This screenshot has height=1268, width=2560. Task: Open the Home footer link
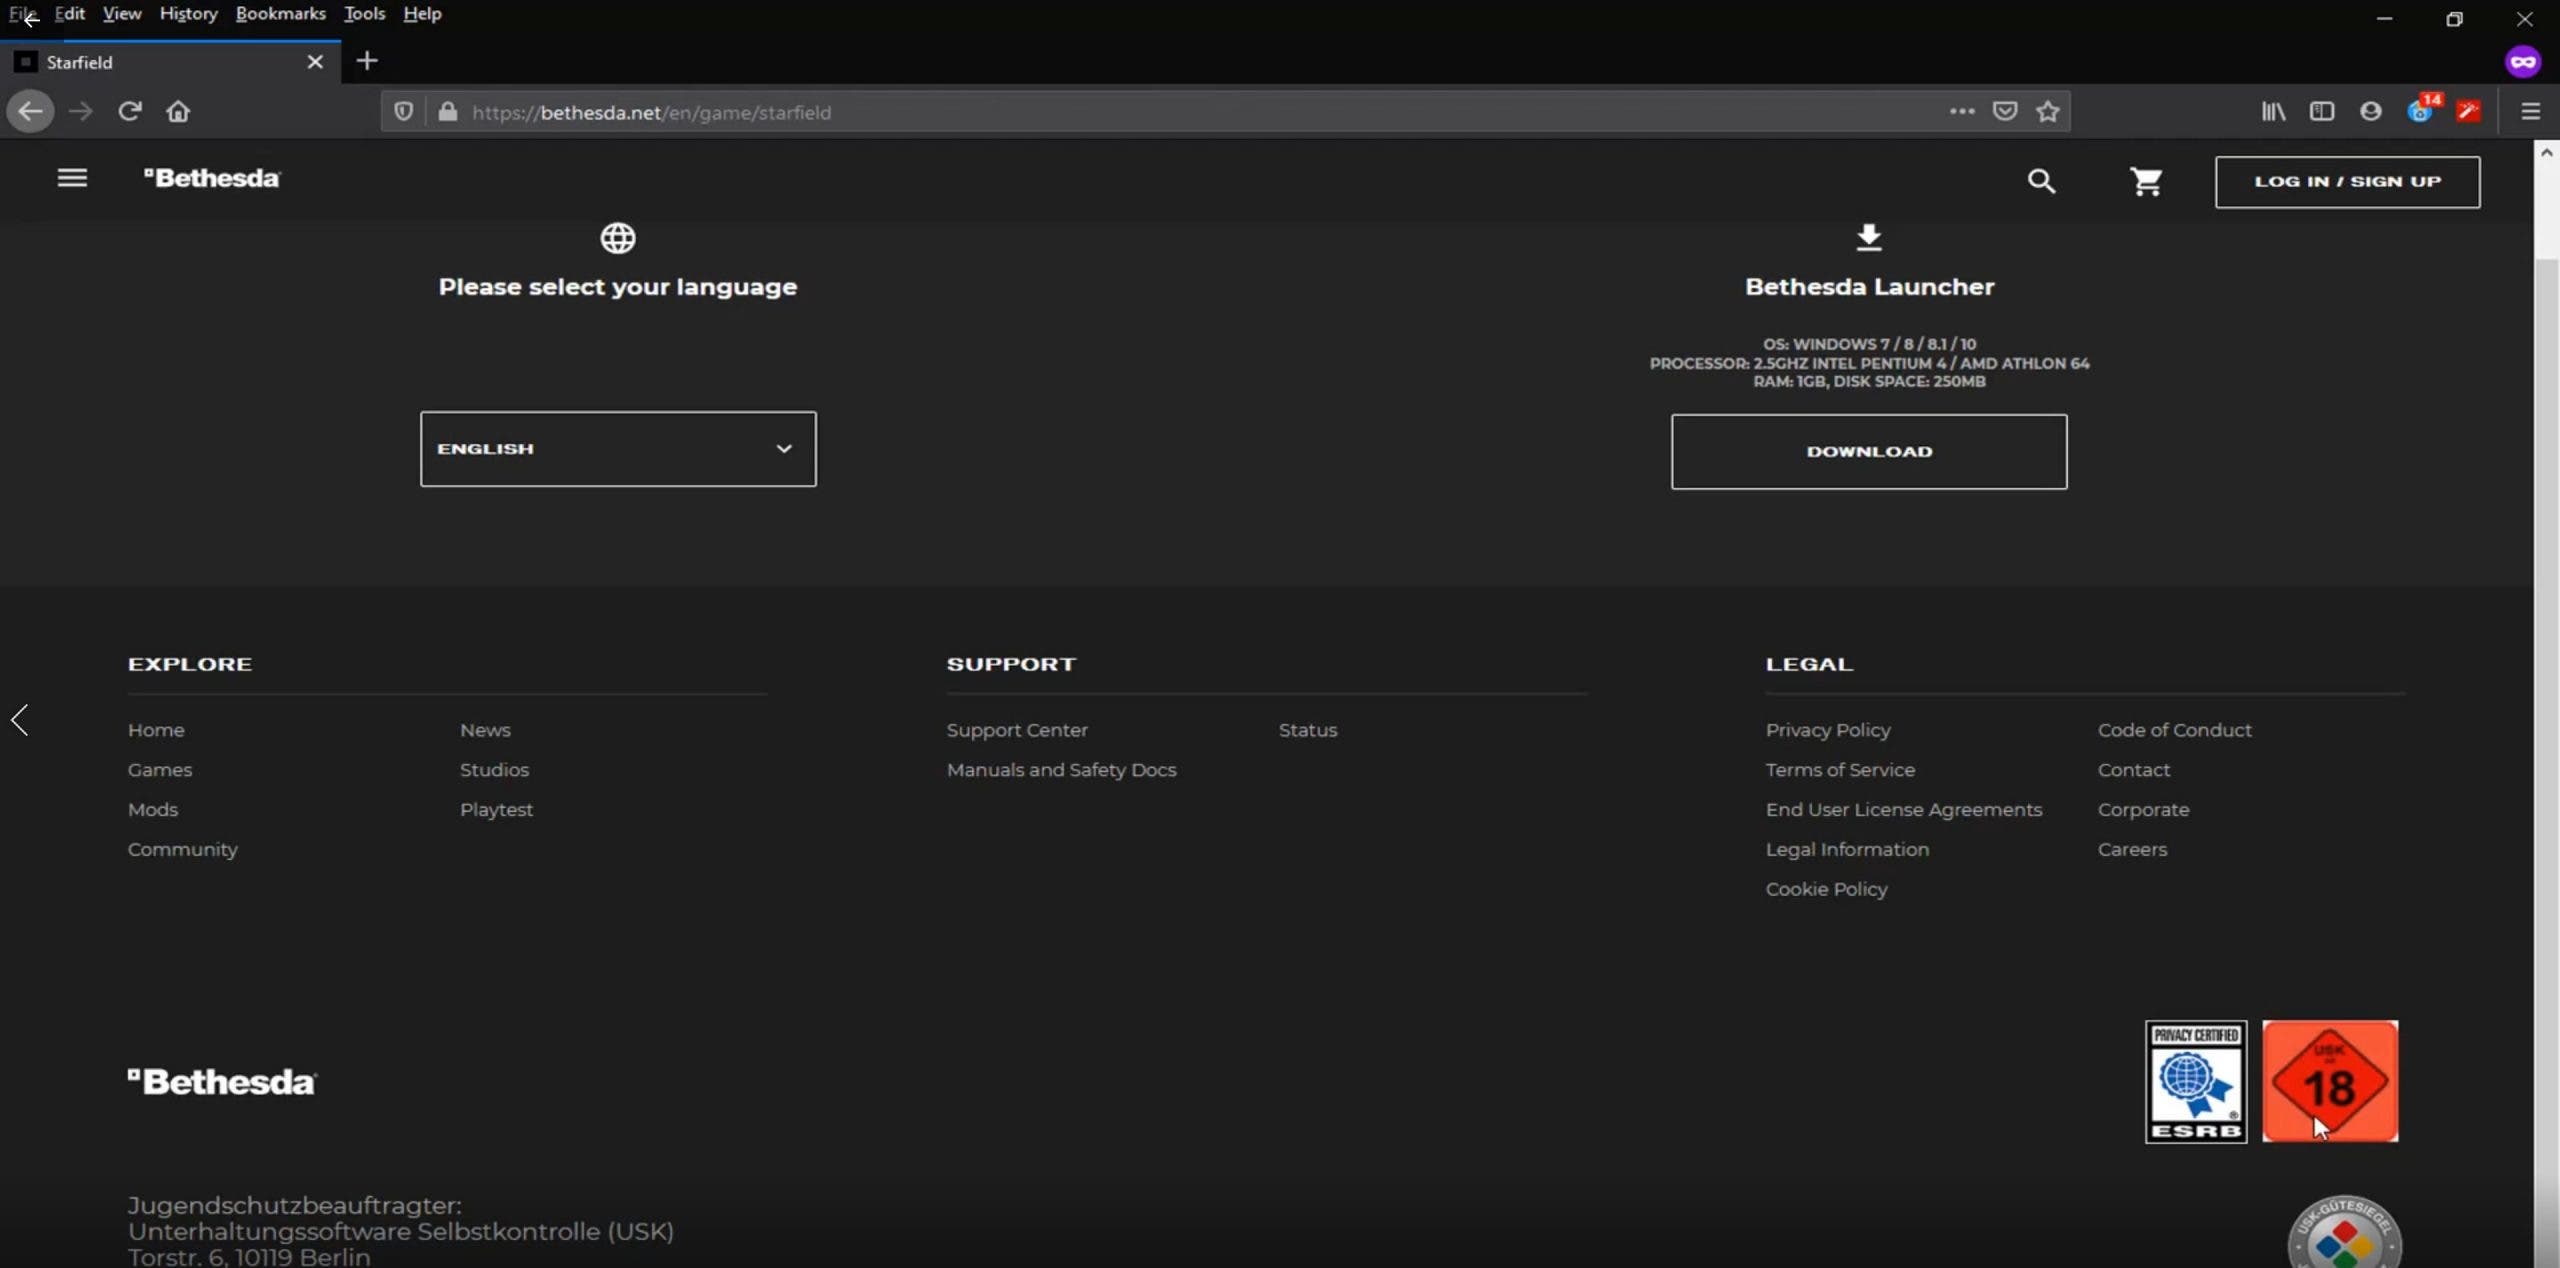click(156, 730)
